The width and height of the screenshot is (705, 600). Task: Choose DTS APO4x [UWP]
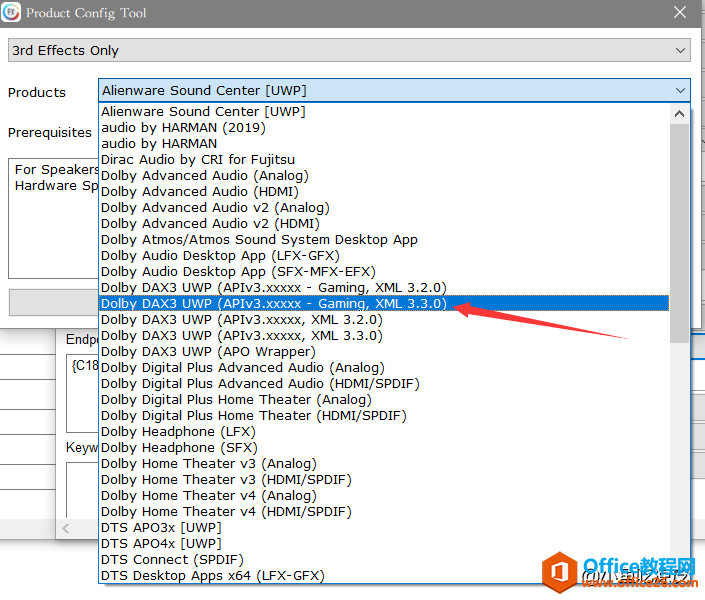click(x=384, y=544)
